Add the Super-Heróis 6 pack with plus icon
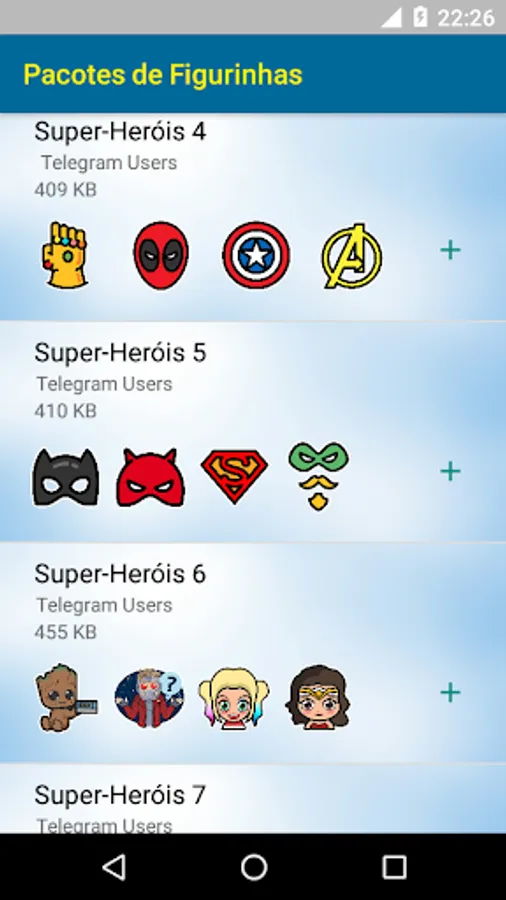 tap(450, 693)
